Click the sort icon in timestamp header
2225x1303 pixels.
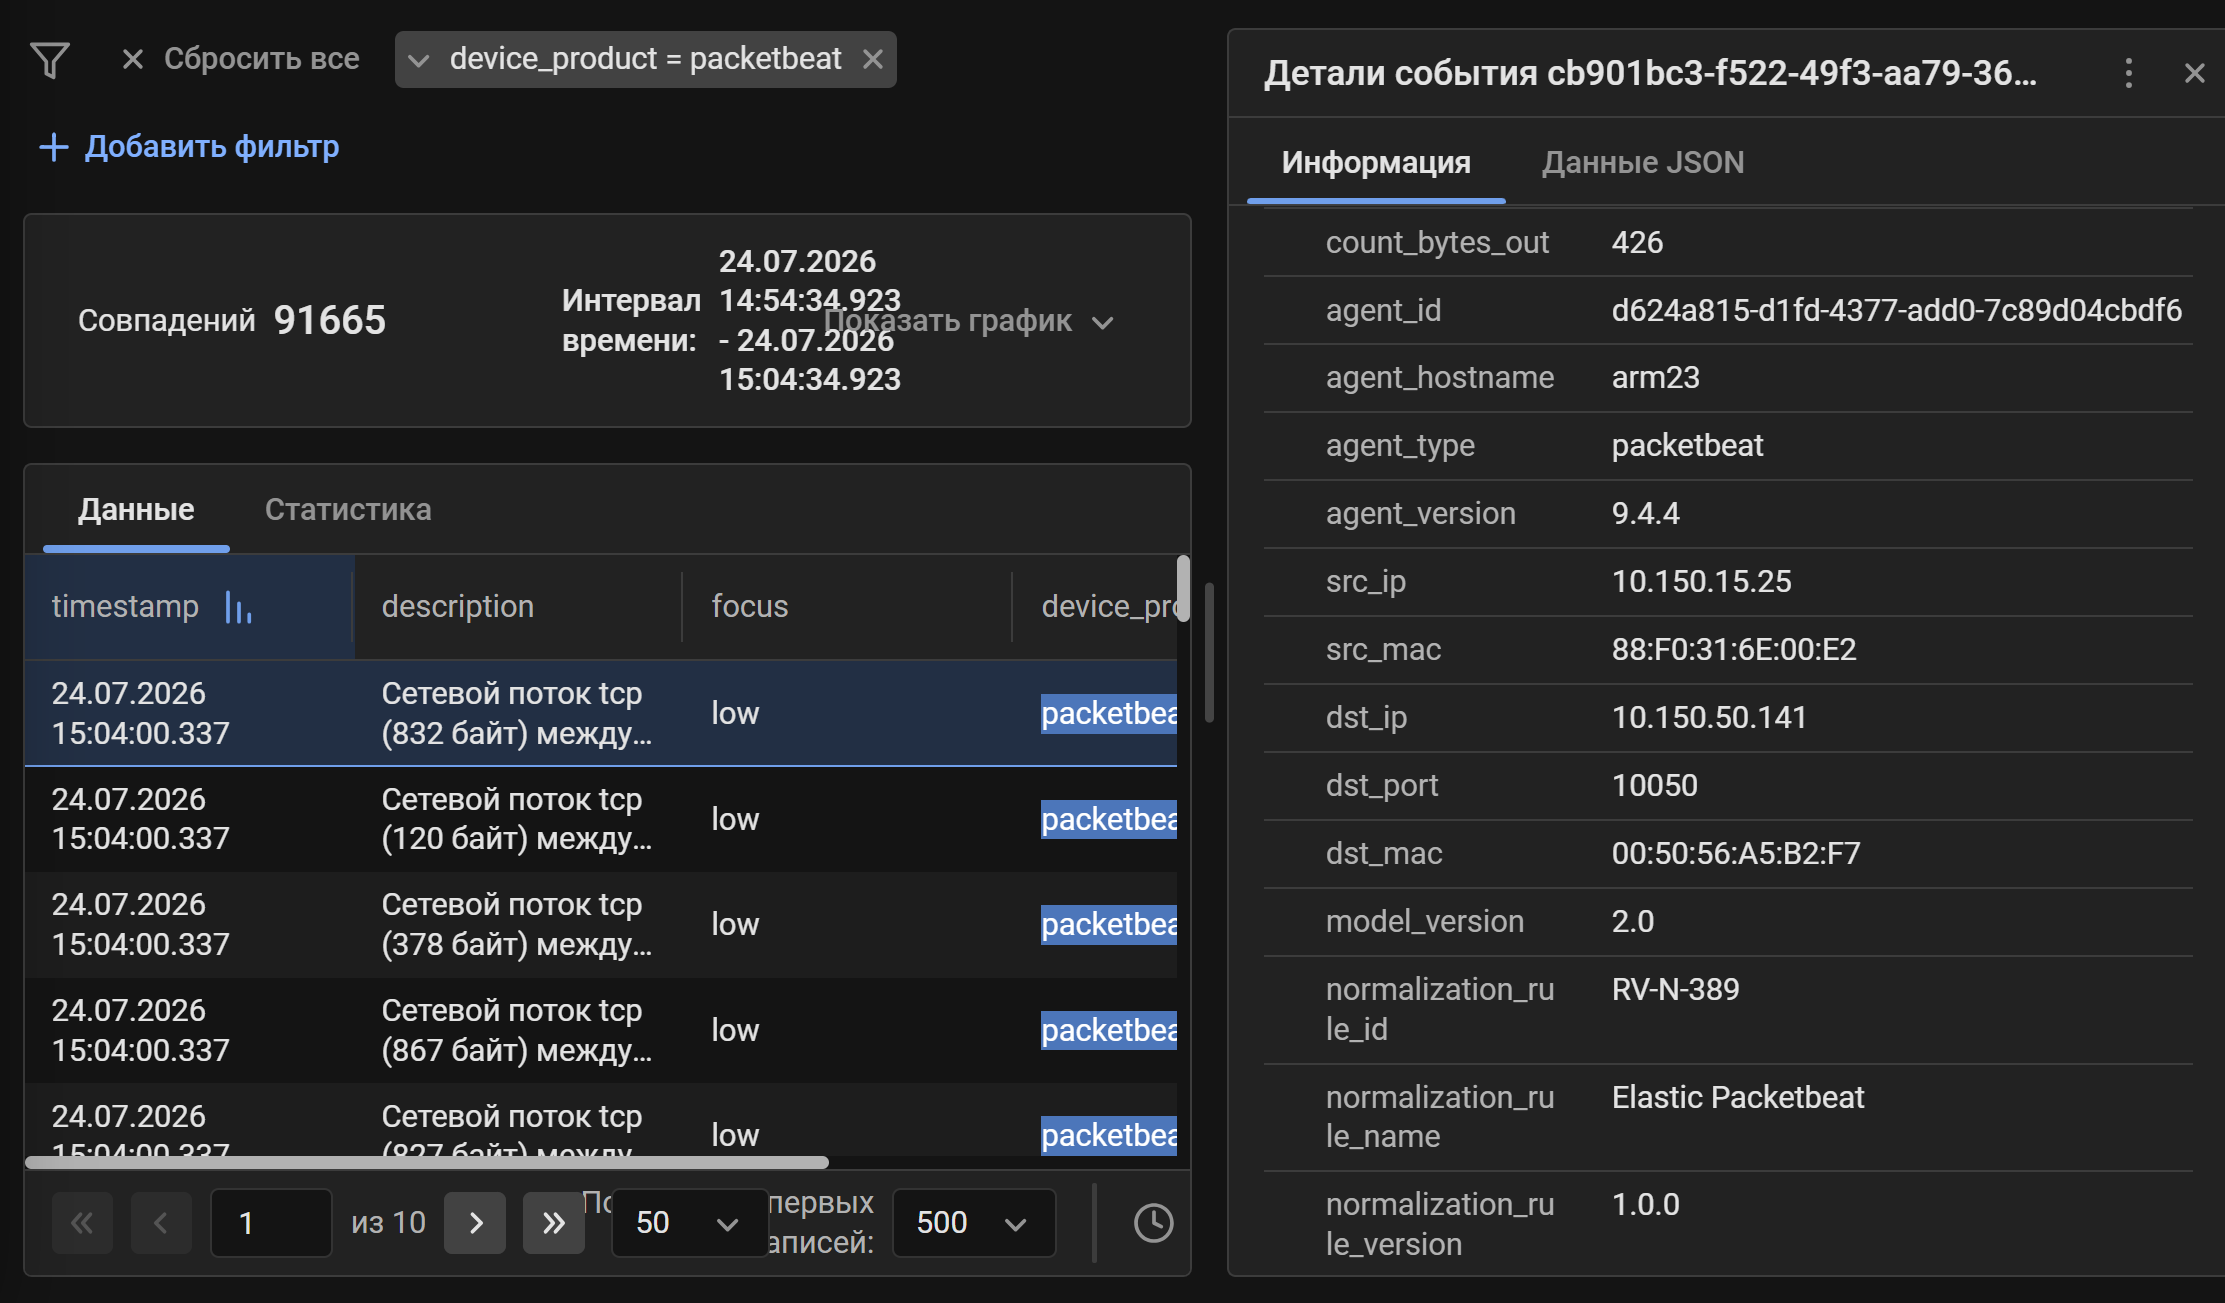coord(238,607)
